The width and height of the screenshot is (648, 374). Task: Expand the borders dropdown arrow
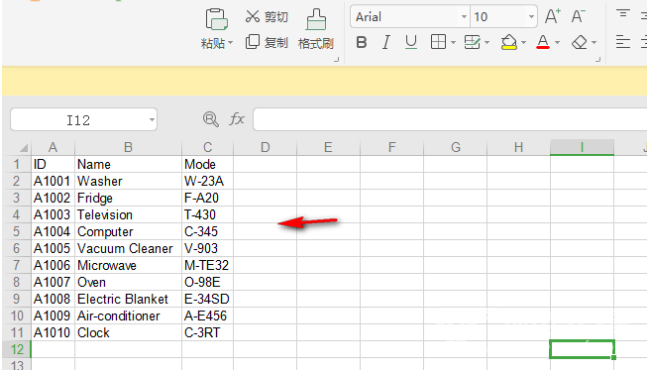(x=453, y=43)
